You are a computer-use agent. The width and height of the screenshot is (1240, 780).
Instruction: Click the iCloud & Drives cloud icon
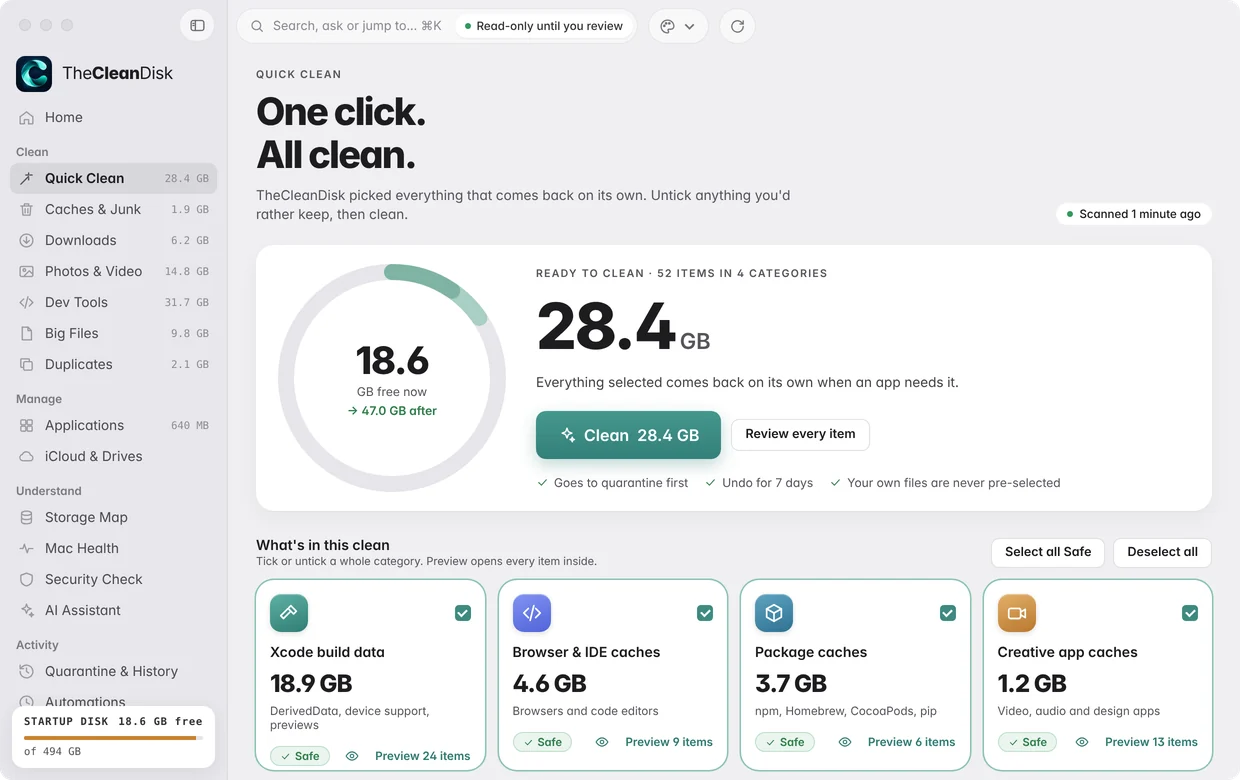[27, 456]
